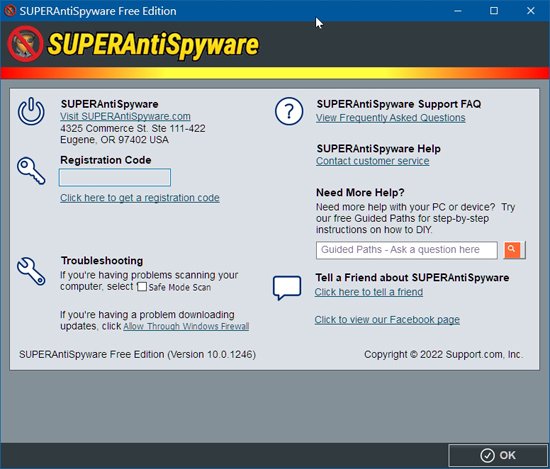The height and width of the screenshot is (469, 550).
Task: Confirm with the OK button
Action: click(498, 455)
